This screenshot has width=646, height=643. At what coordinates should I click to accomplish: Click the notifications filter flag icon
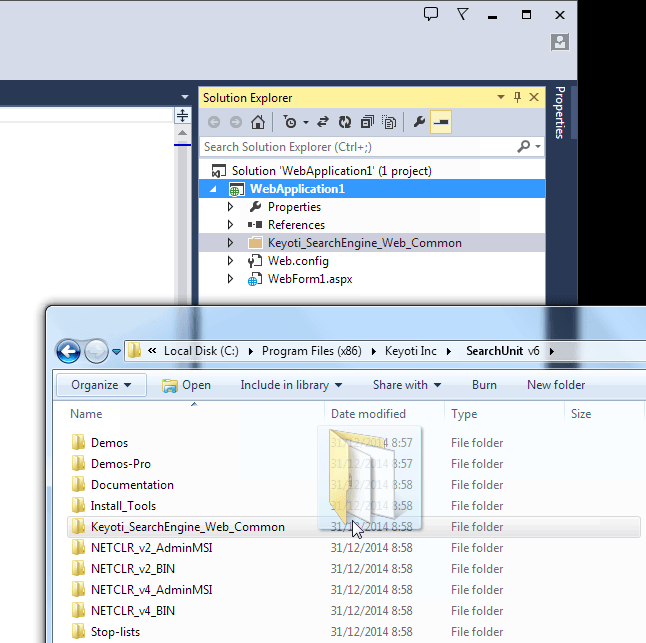point(463,14)
